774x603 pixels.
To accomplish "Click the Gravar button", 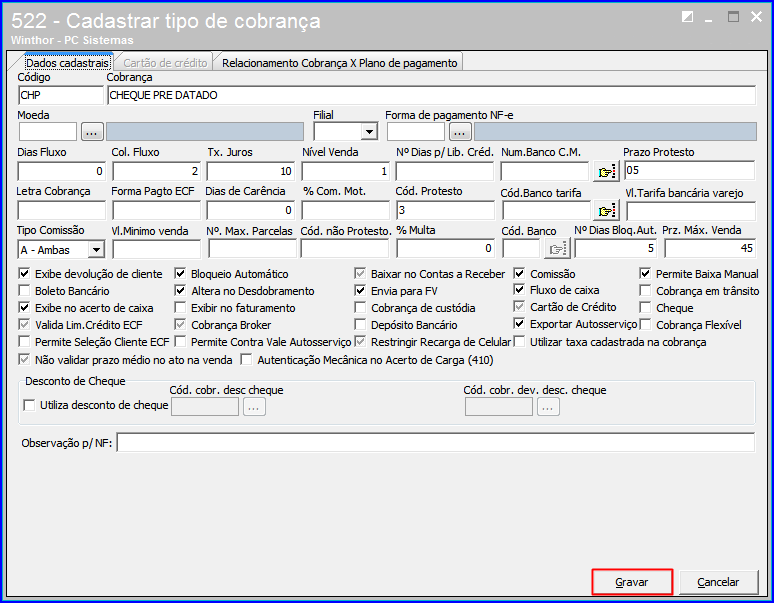I will point(632,582).
